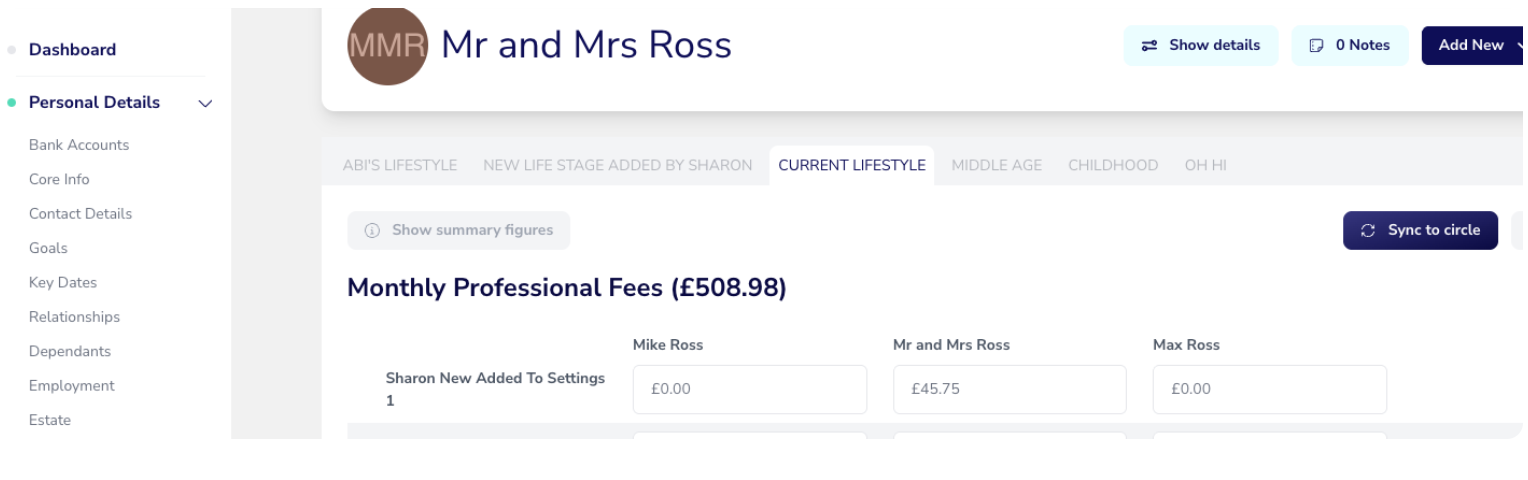Click the note icon beside 0 Notes
Viewport: 1528px width, 480px height.
pyautogui.click(x=1317, y=45)
